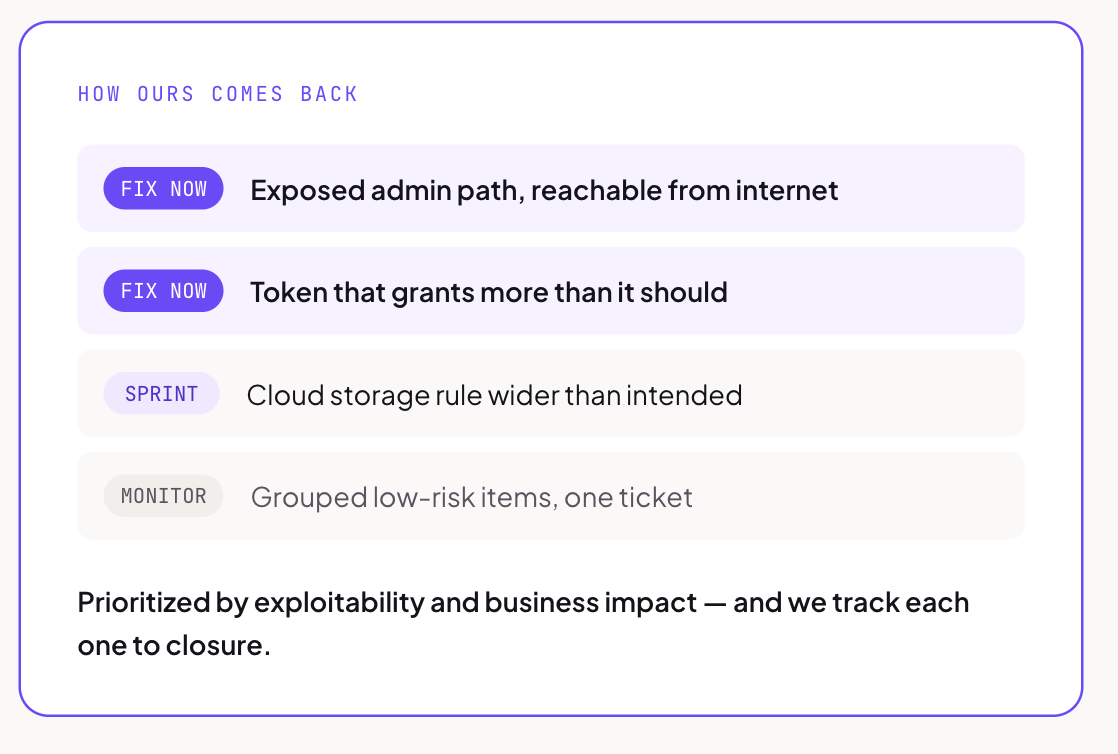Click empty space right of Grouped items row
Screen dimensions: 1118x754
858,496
